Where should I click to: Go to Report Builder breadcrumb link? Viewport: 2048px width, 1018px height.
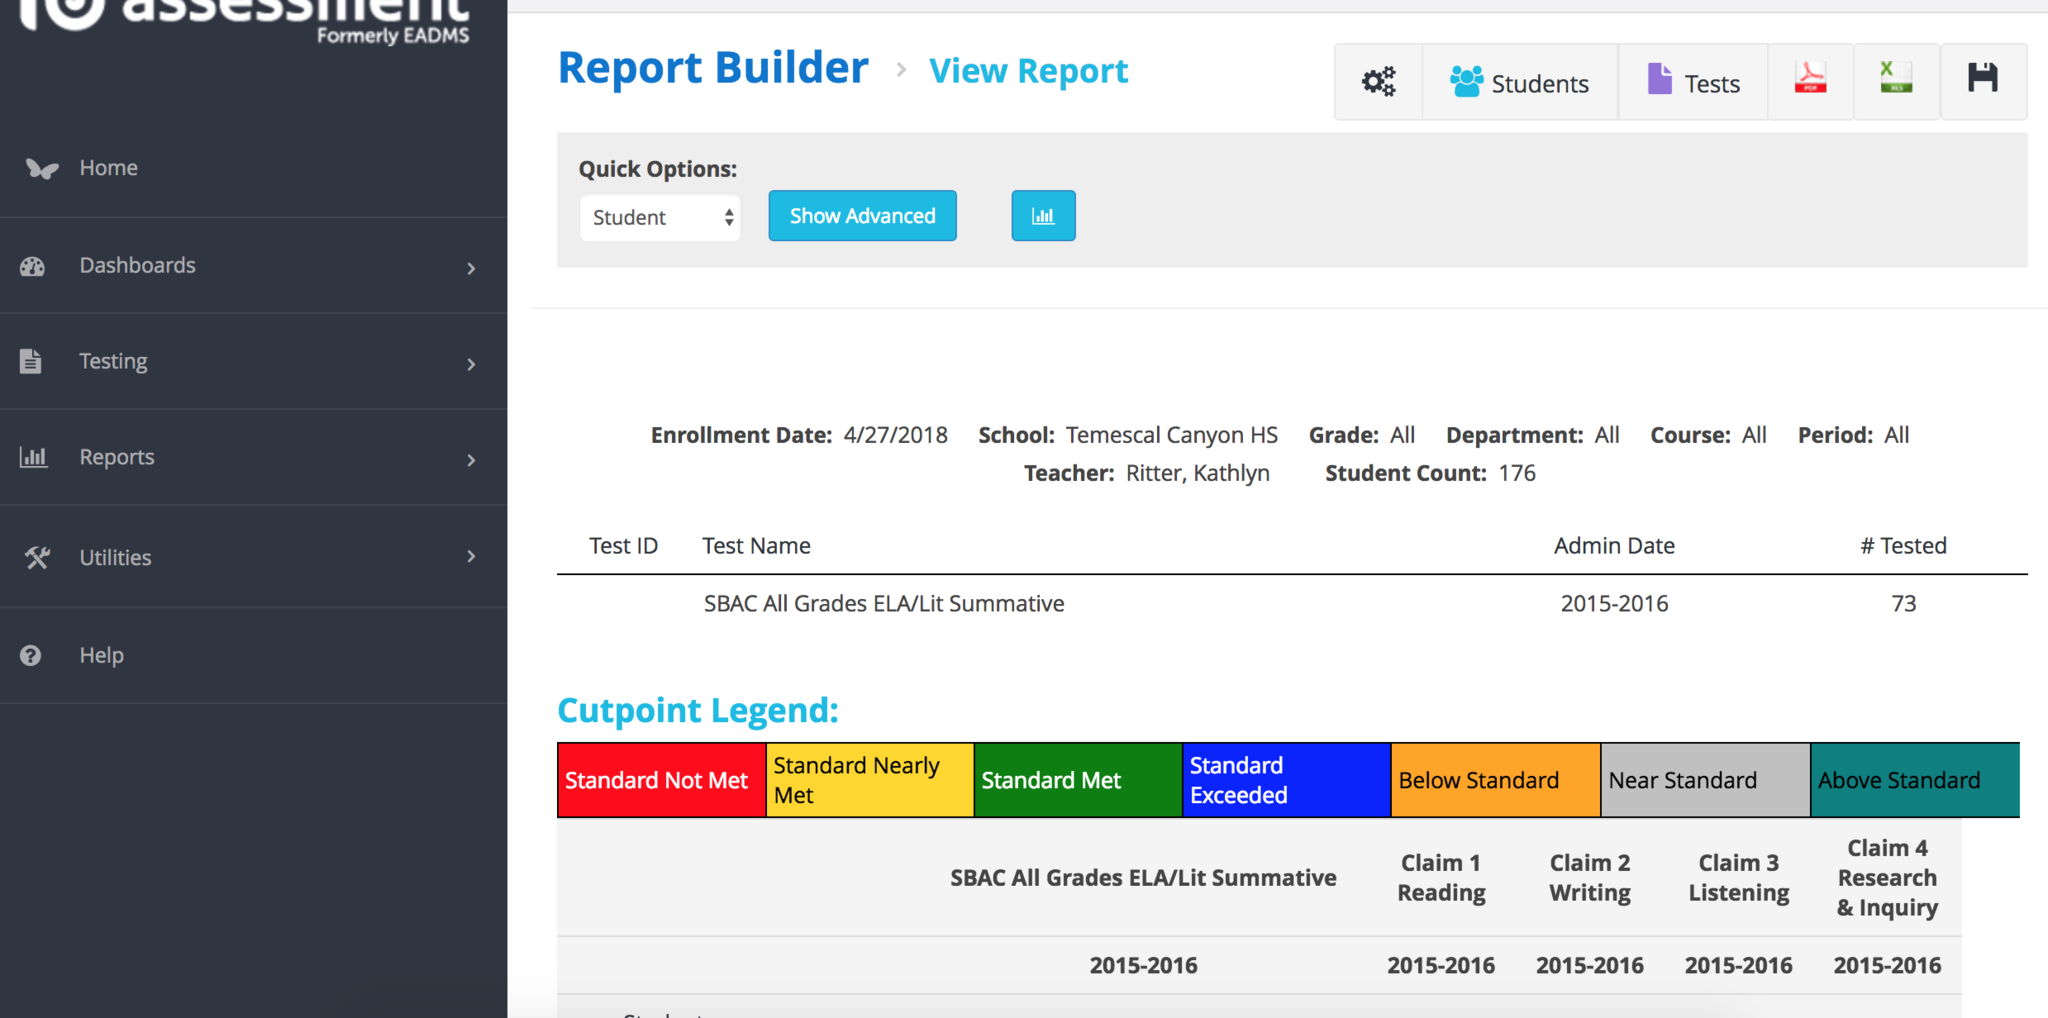pos(713,69)
